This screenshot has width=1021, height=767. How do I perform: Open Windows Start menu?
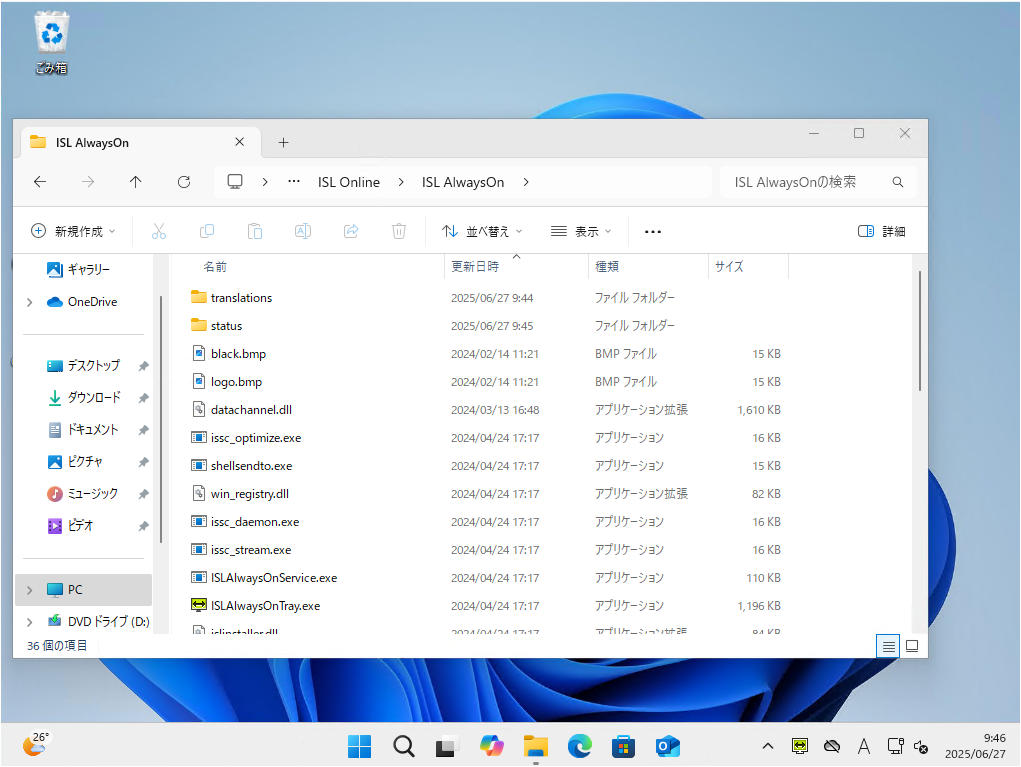click(359, 746)
